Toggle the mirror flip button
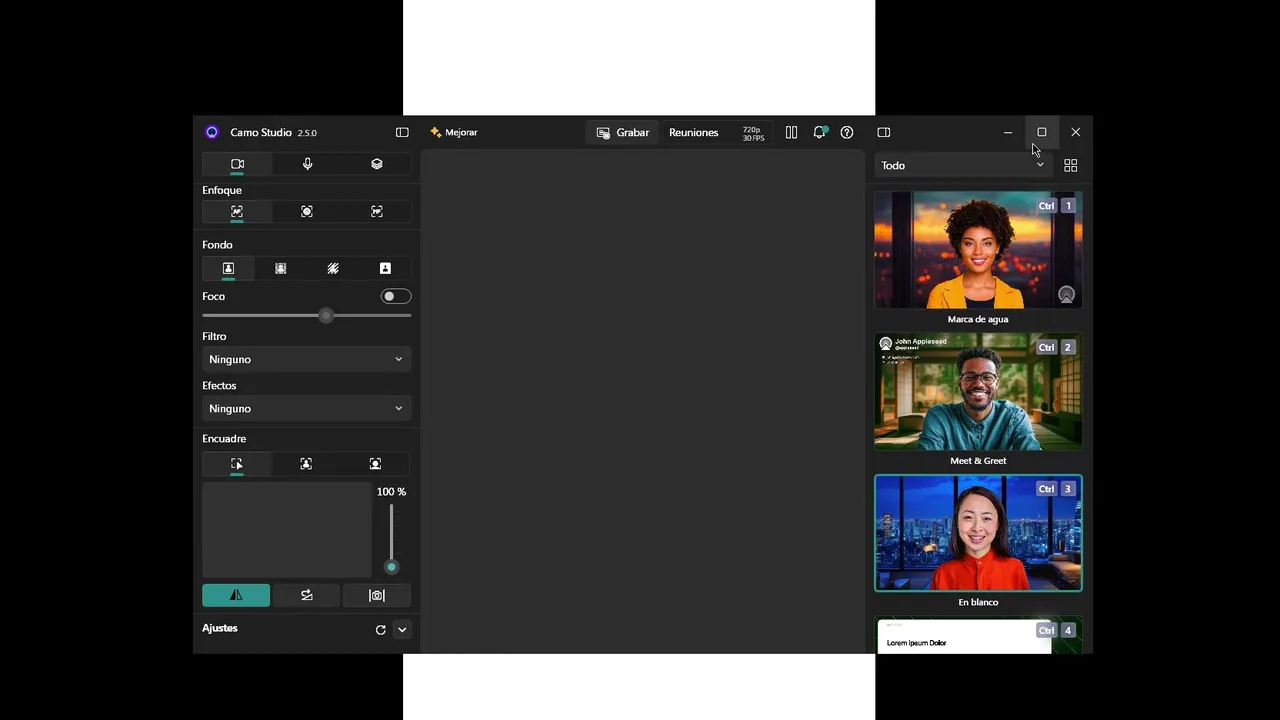1280x720 pixels. click(x=236, y=595)
